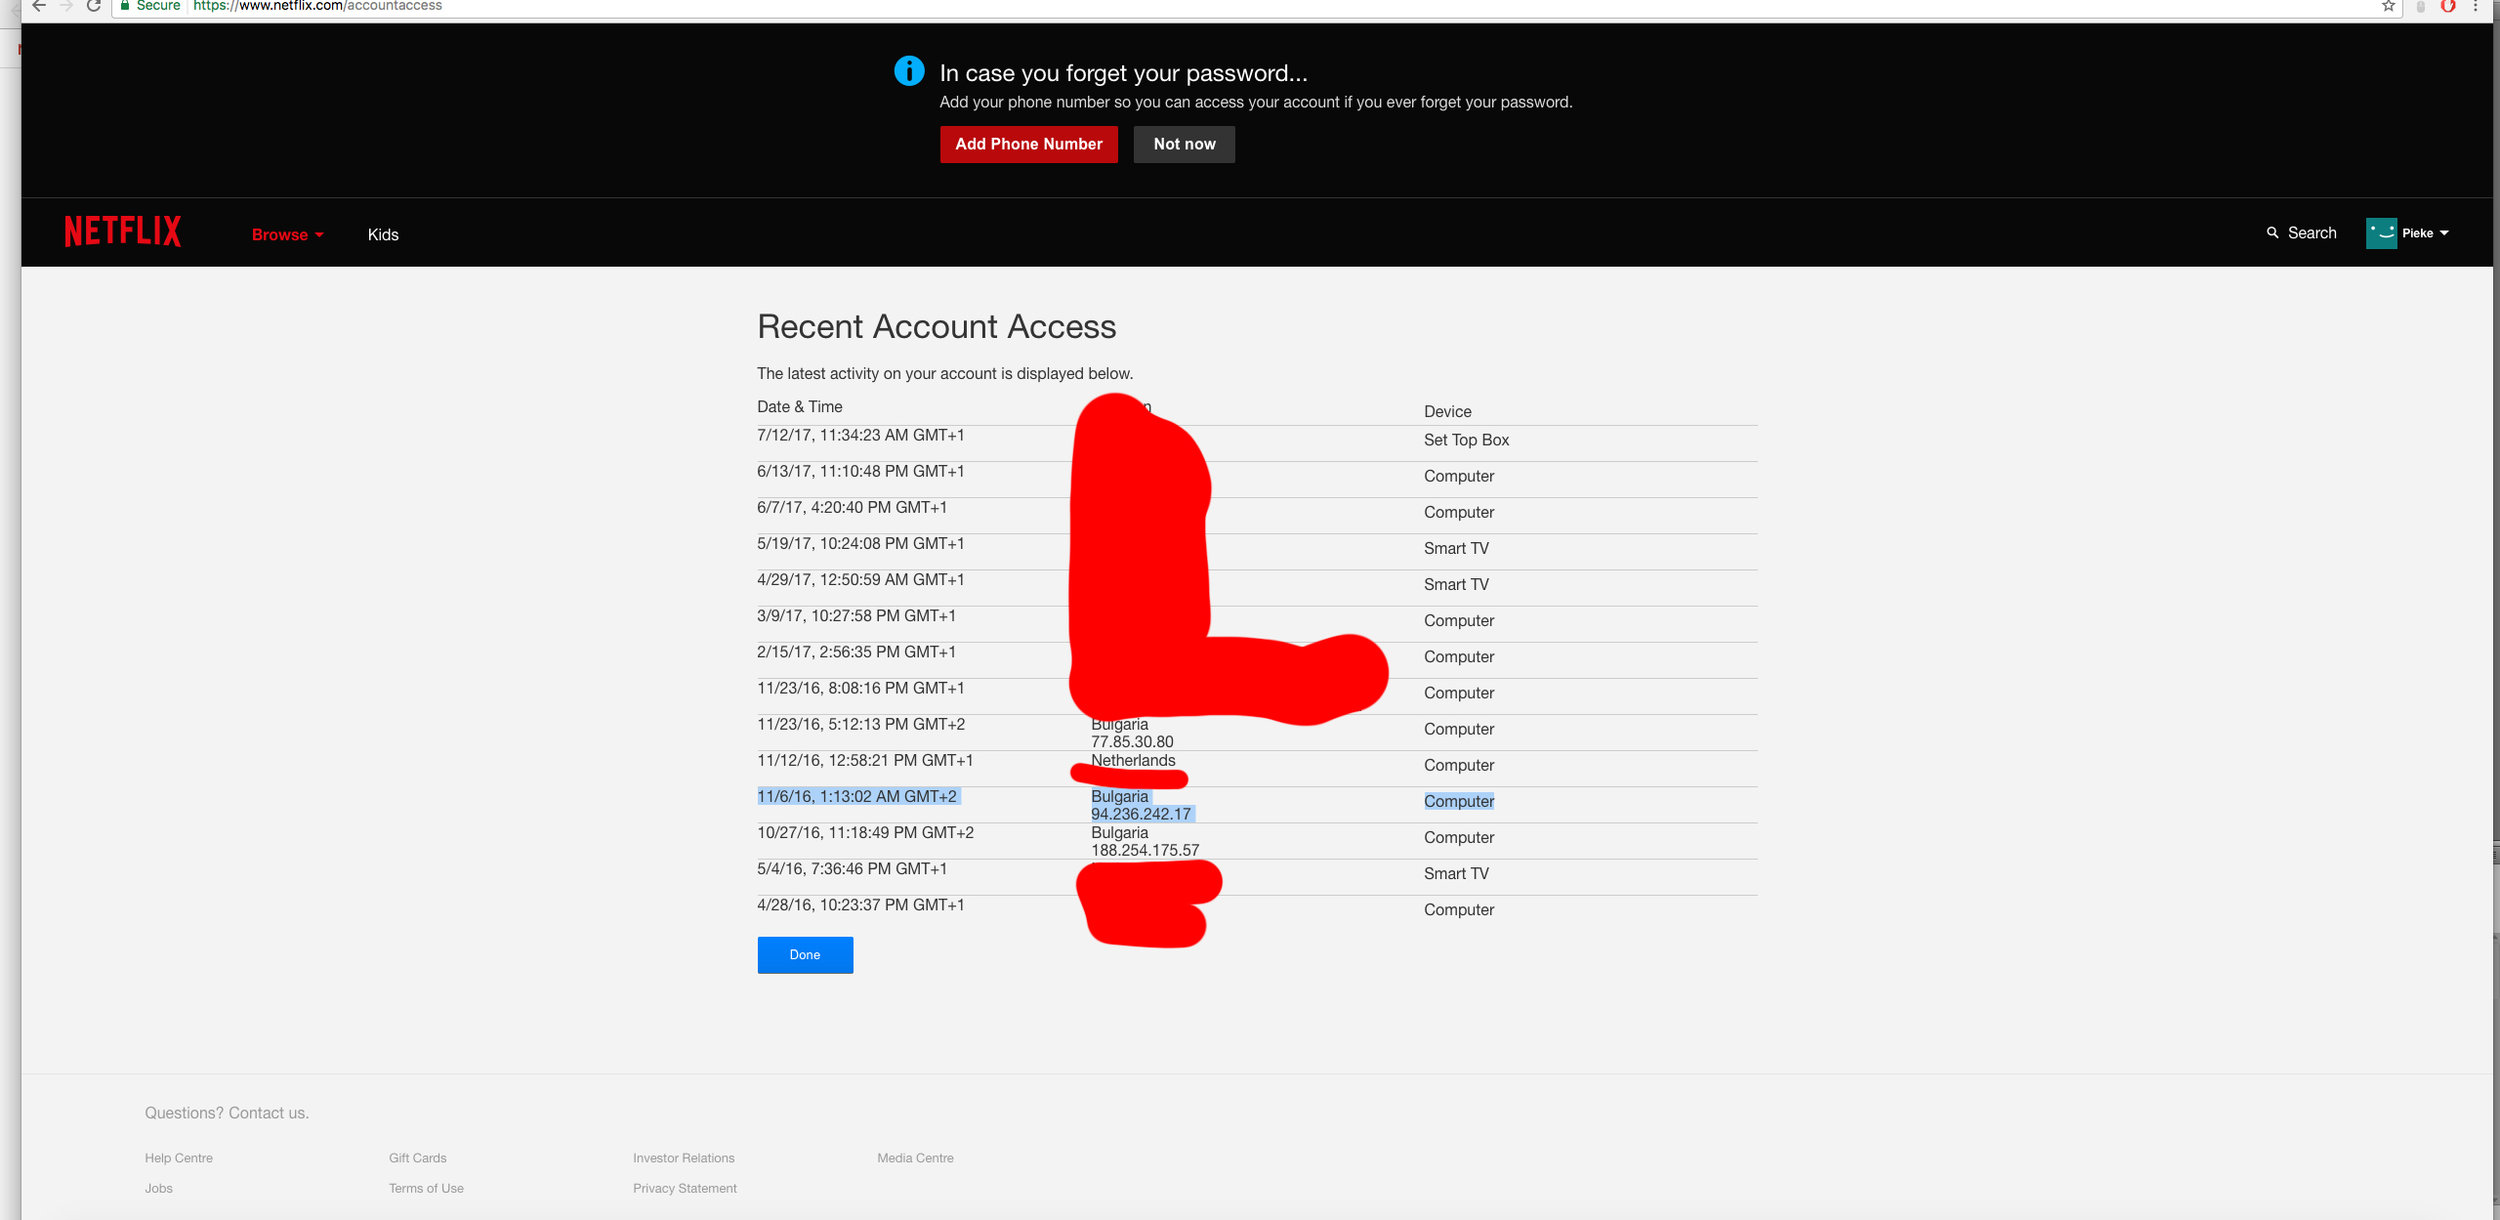
Task: Click the '10/27/16, 11:18:49 PM GMT+2' entry
Action: 865,832
